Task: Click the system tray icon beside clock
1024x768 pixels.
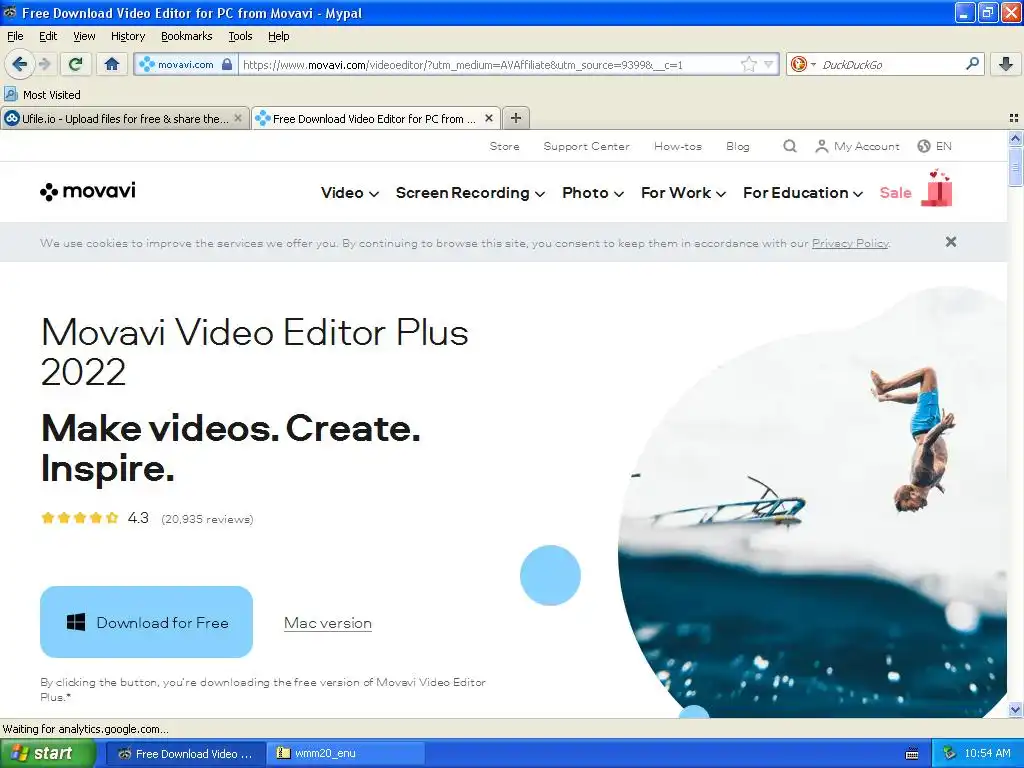Action: point(950,754)
